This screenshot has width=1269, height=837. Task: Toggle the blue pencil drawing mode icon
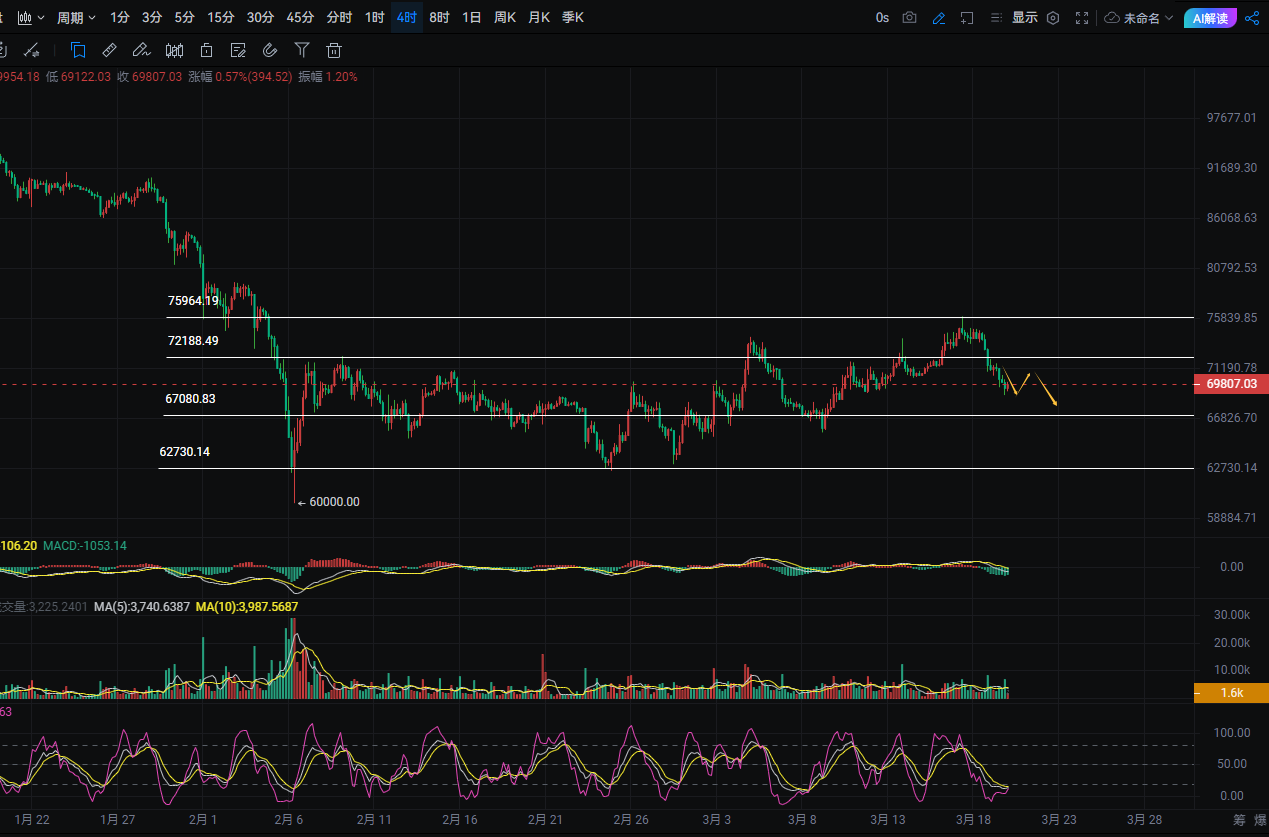(938, 17)
